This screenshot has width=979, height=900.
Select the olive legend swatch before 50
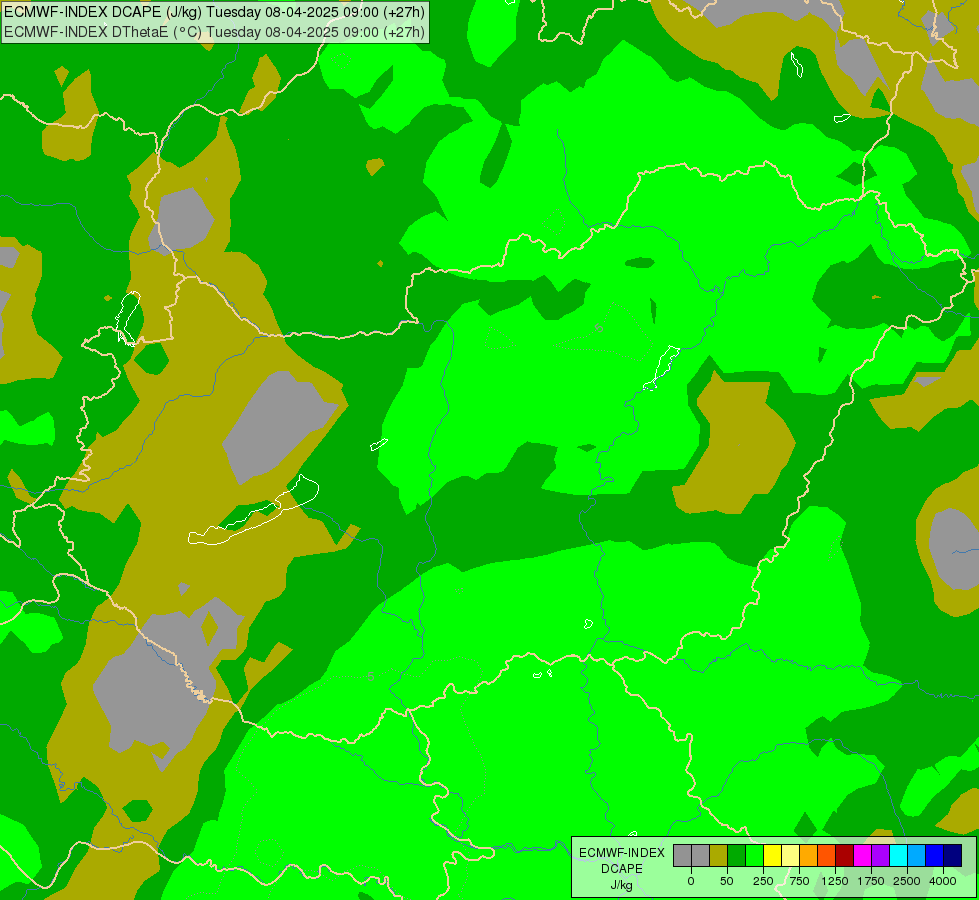[x=719, y=856]
